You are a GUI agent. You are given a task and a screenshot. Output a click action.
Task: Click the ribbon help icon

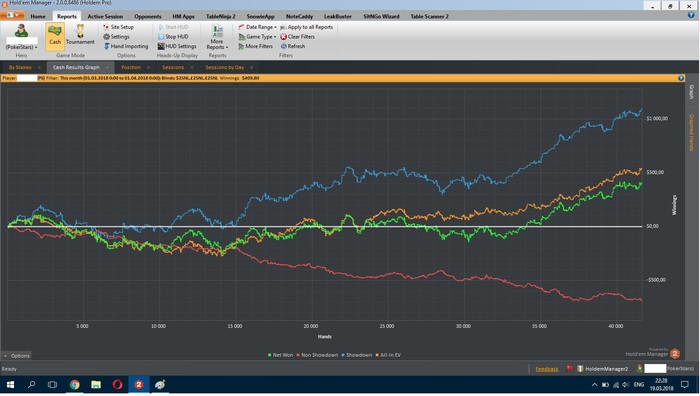[691, 15]
